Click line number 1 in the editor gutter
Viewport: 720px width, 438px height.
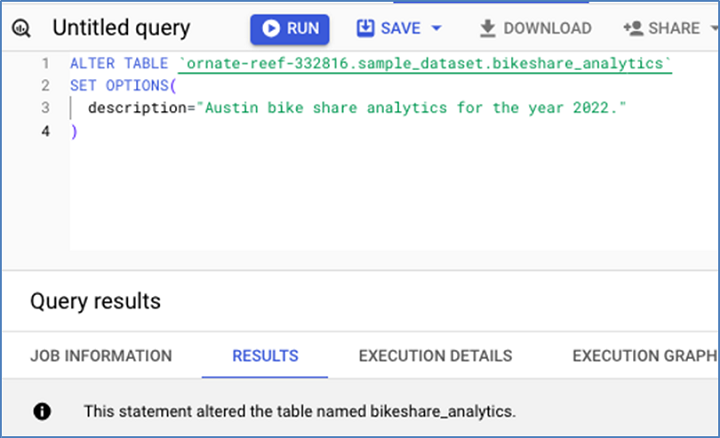pyautogui.click(x=44, y=64)
